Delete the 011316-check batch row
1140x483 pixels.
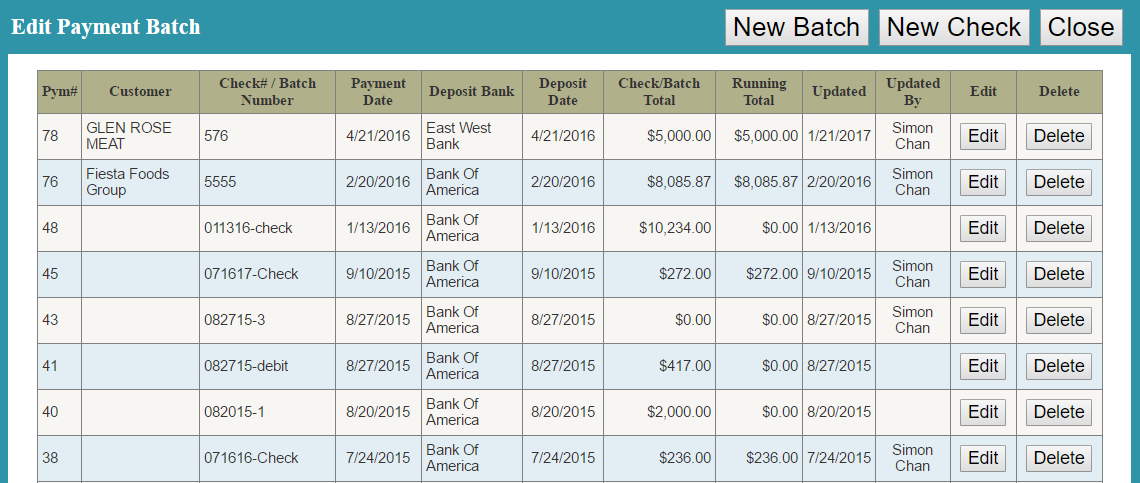[1058, 228]
